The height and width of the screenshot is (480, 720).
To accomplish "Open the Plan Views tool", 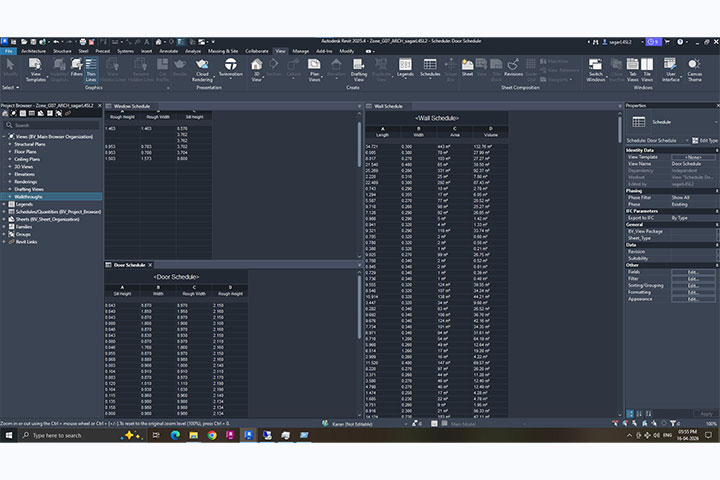I will point(314,70).
